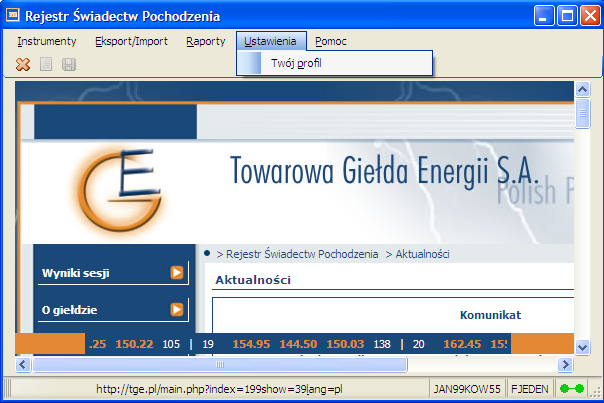604x403 pixels.
Task: Click the vertical scrollbar down arrow
Action: (x=582, y=347)
